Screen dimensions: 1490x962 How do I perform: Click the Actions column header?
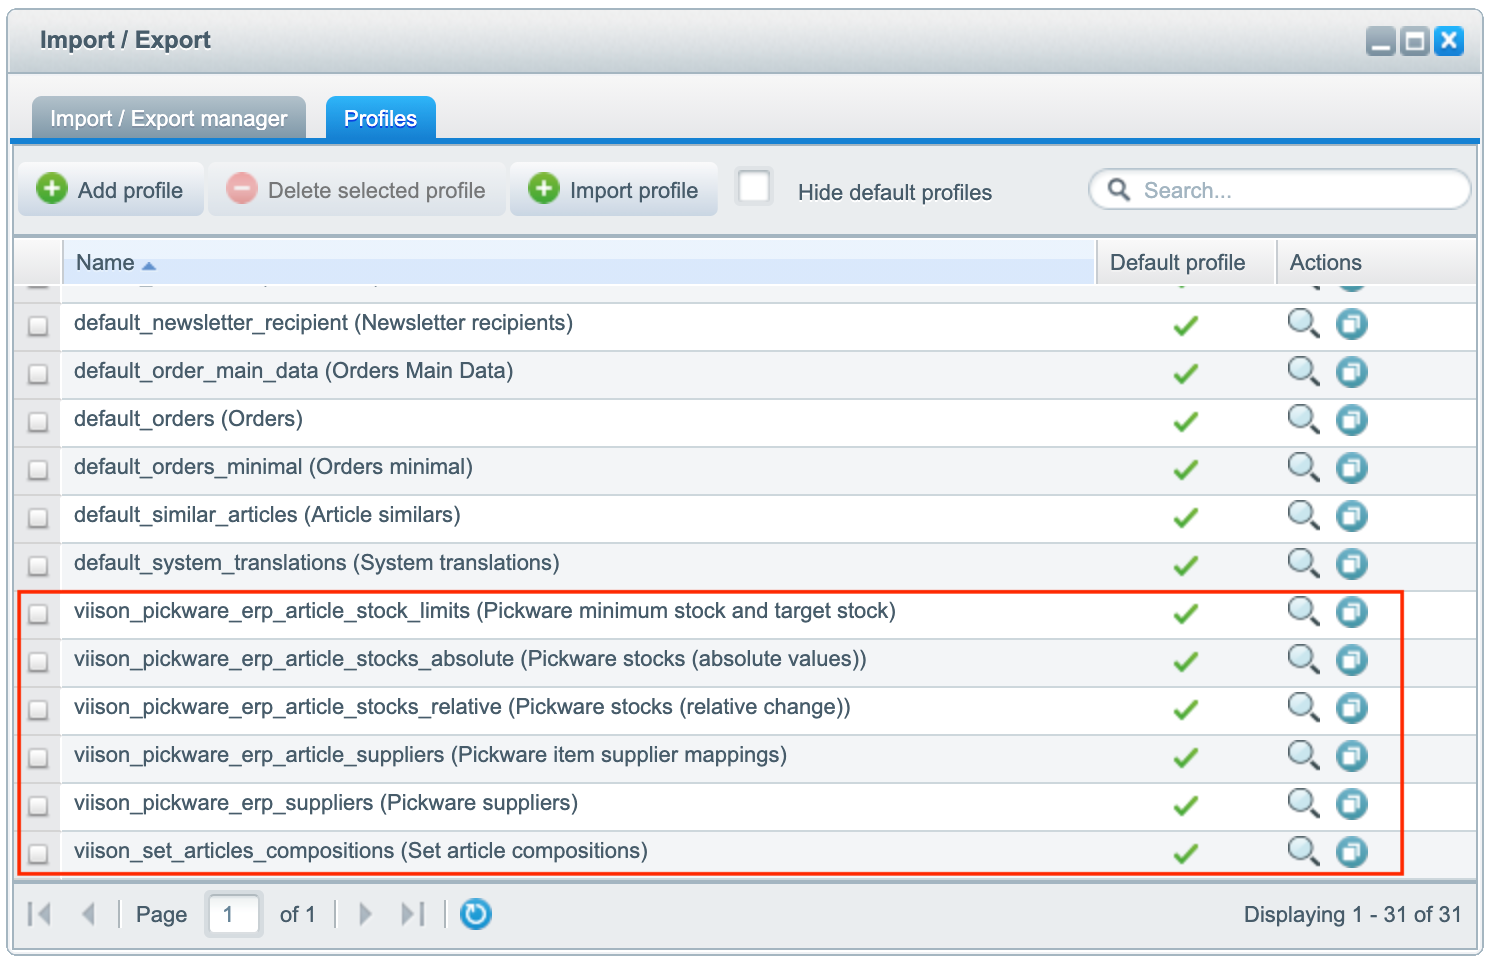tap(1376, 262)
